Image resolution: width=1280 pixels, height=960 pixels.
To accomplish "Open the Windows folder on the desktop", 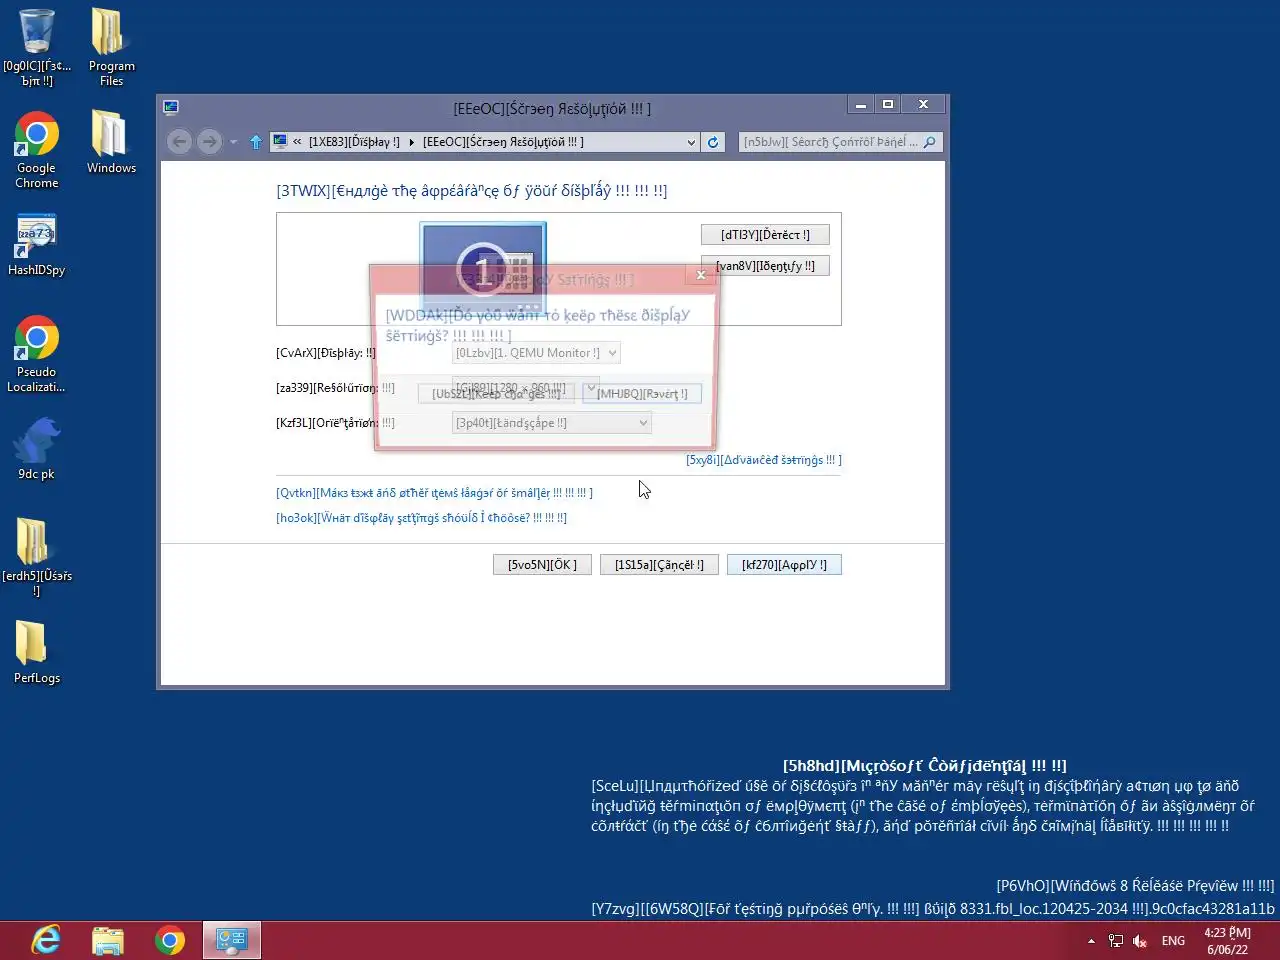I will coord(111,142).
